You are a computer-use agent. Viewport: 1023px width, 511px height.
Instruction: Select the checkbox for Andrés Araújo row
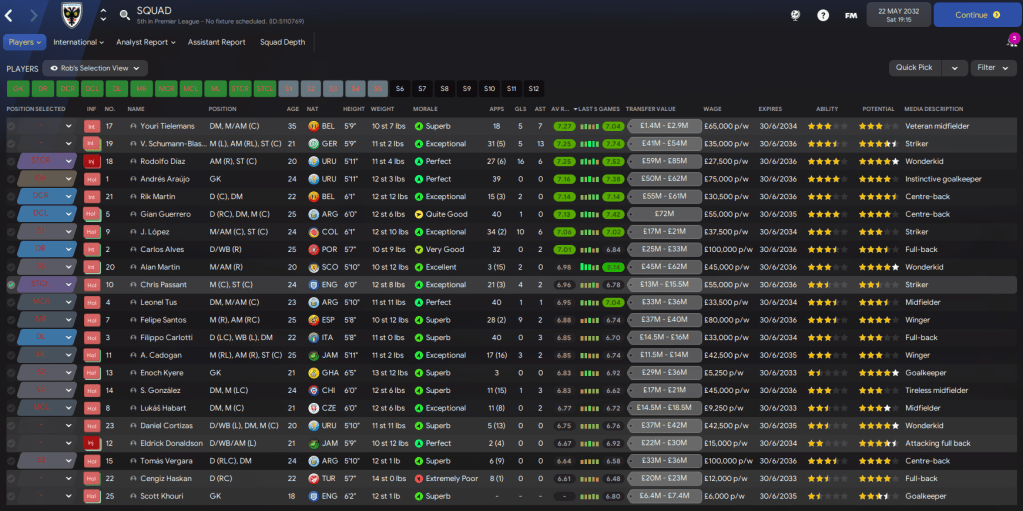point(11,179)
